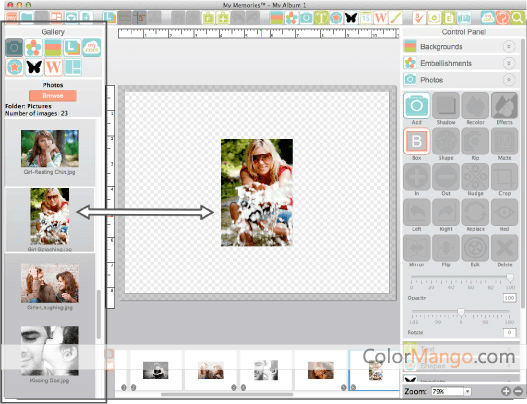Collapse the Photos section

(x=509, y=80)
